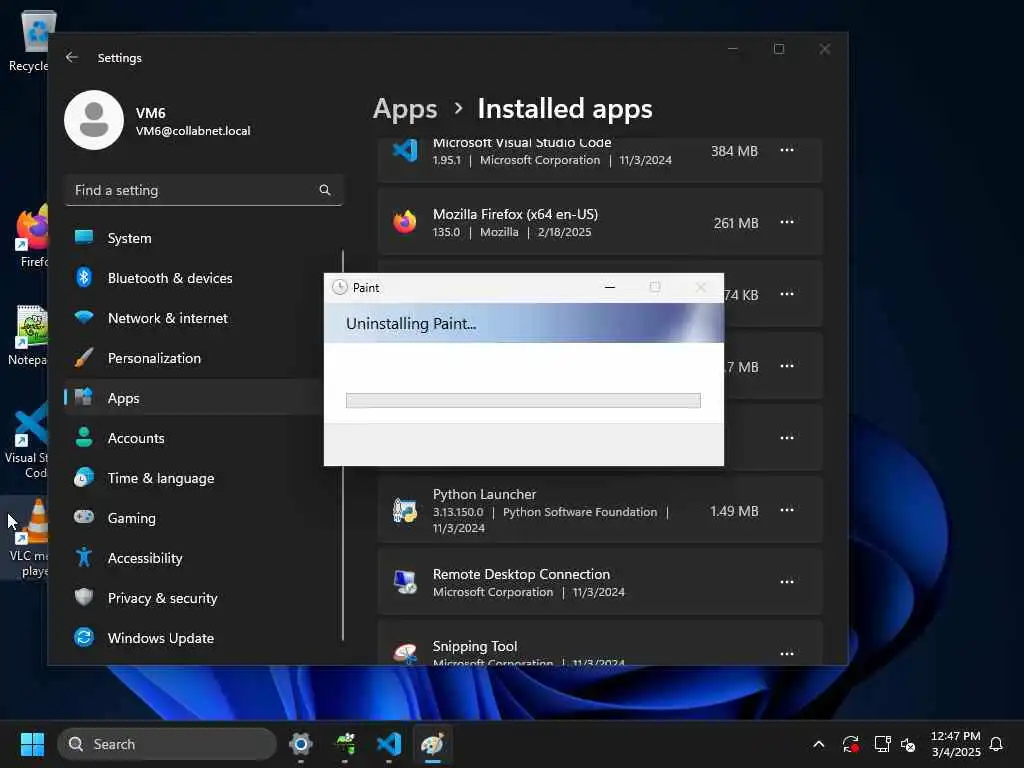Go back with the Settings back arrow
Image resolution: width=1024 pixels, height=768 pixels.
pyautogui.click(x=72, y=57)
